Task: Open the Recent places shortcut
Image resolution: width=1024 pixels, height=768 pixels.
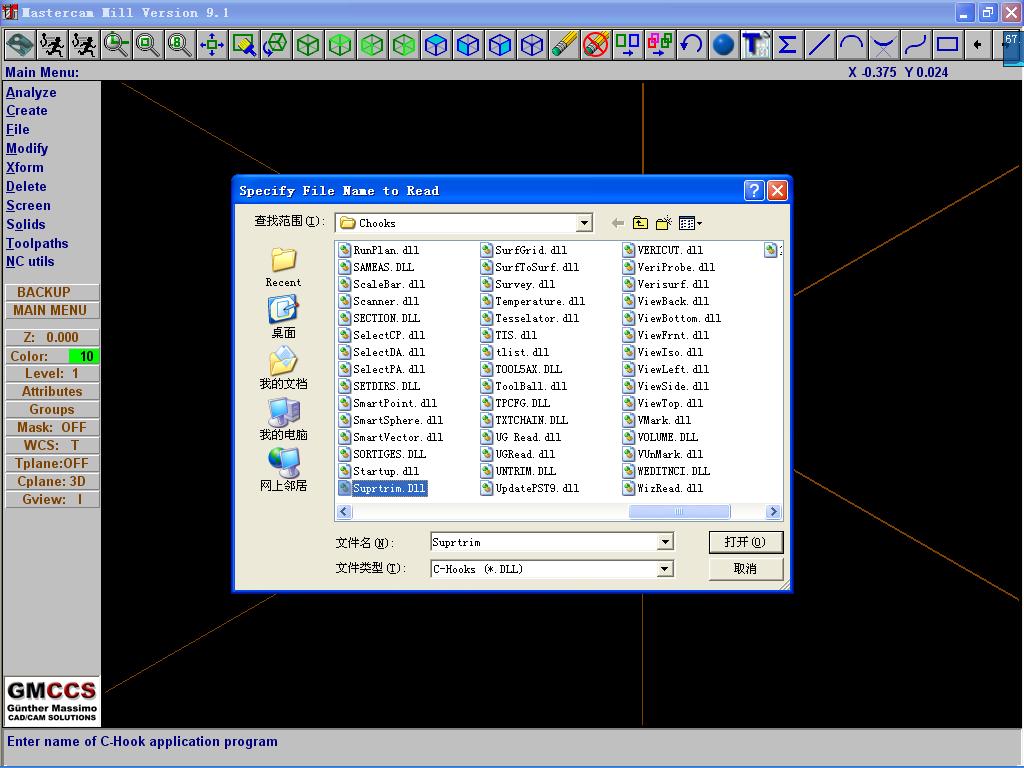Action: click(283, 268)
